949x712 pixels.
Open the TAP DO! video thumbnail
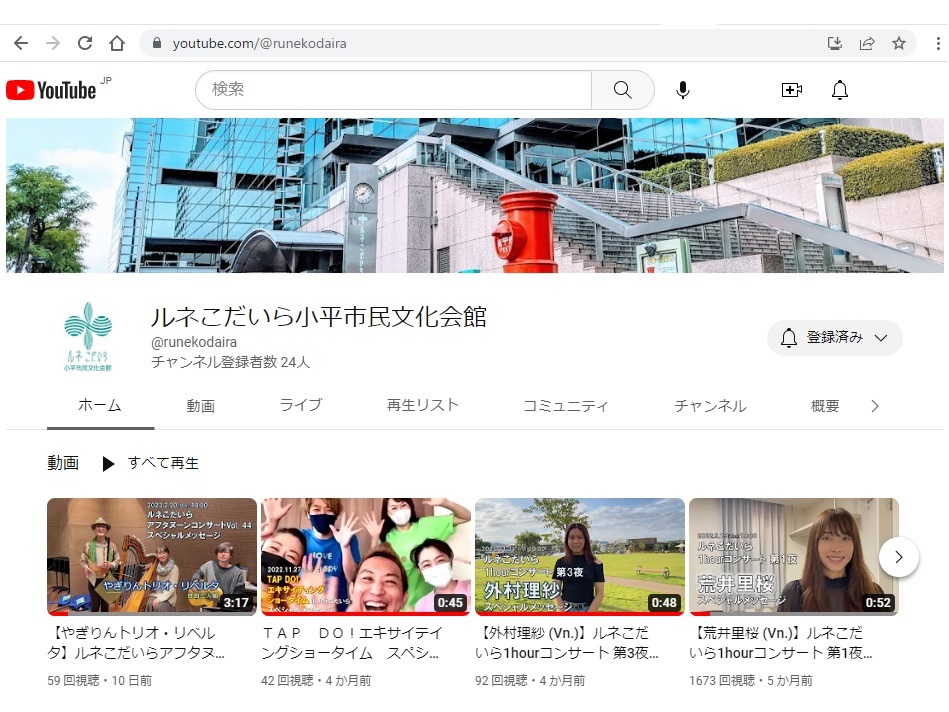tap(365, 556)
